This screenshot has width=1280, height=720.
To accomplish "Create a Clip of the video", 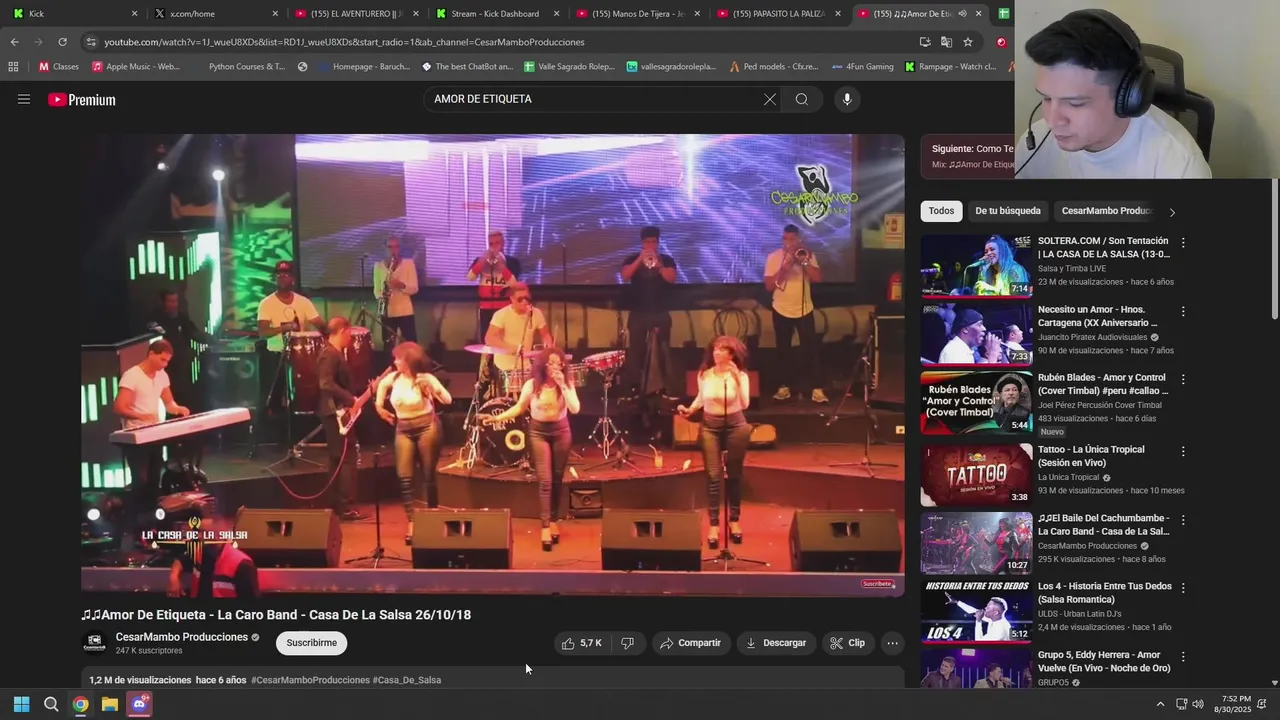I will coord(848,643).
